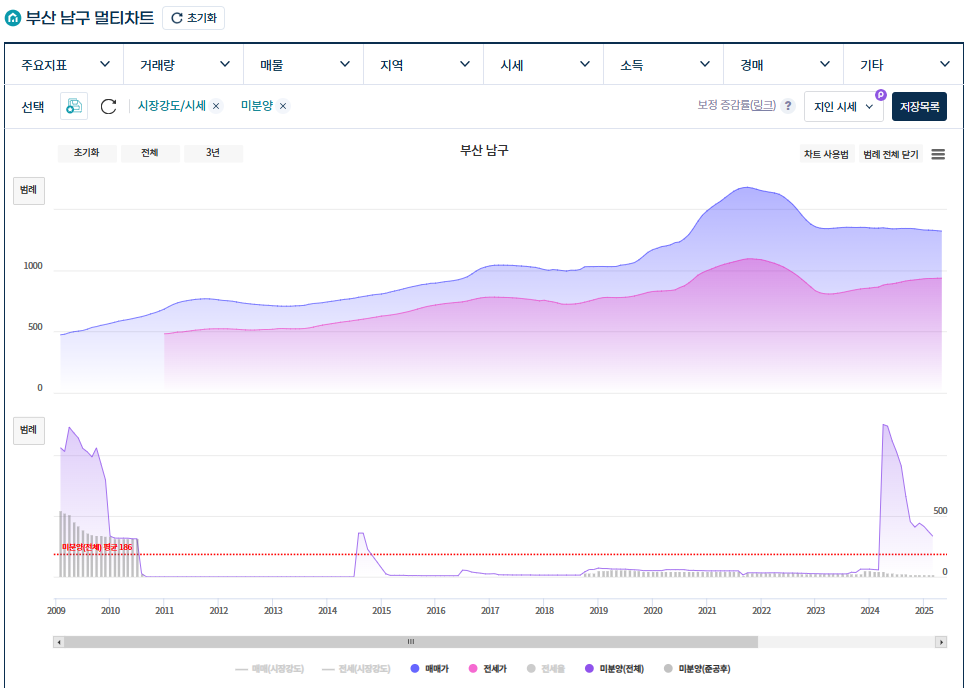972x688 pixels.
Task: Click the refresh icon next to 선택
Action: pos(108,105)
